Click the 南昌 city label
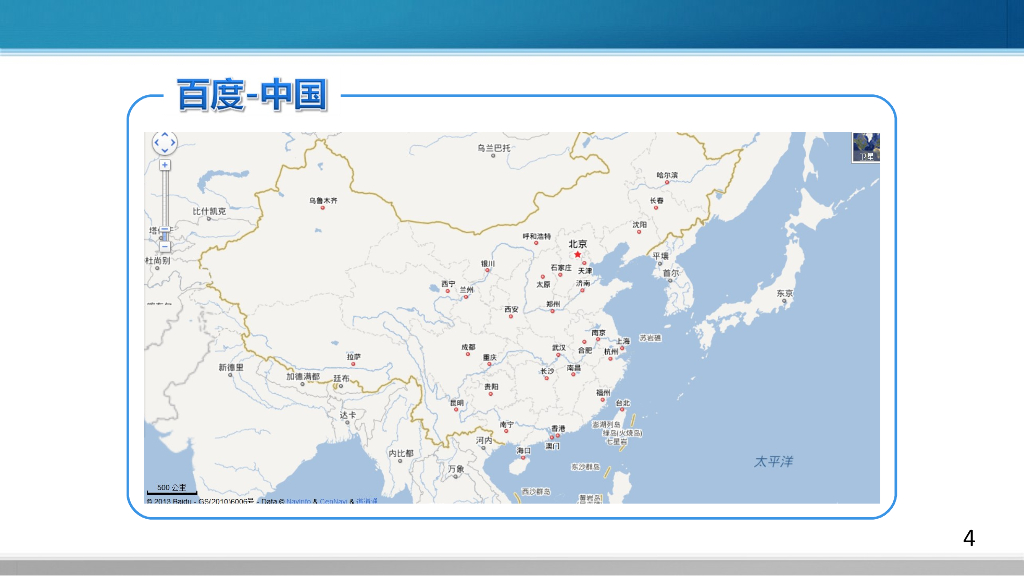Viewport: 1024px width, 576px height. click(x=573, y=368)
